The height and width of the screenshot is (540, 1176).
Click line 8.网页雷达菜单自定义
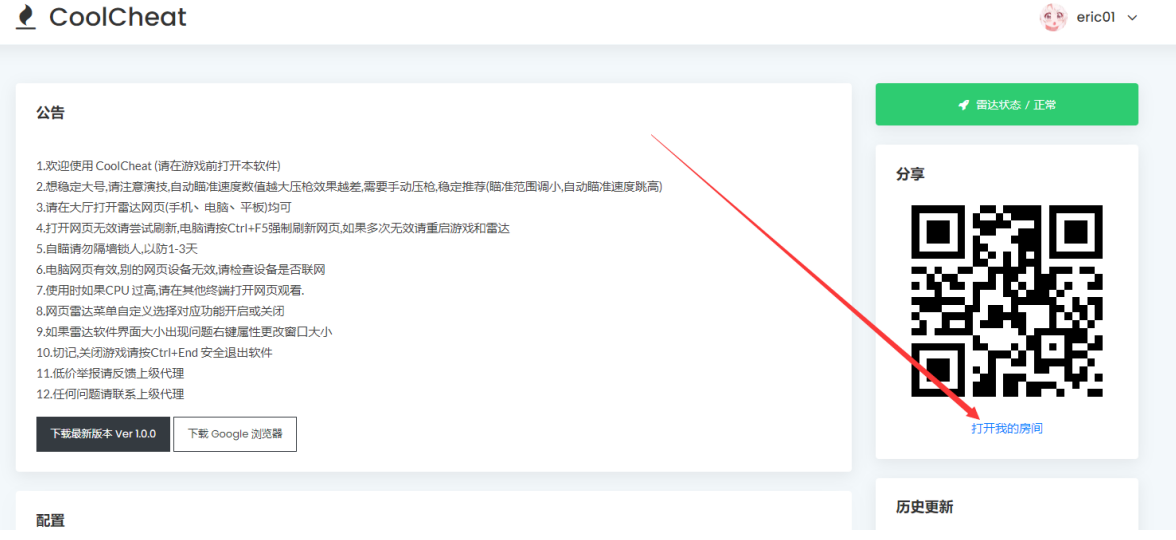160,311
